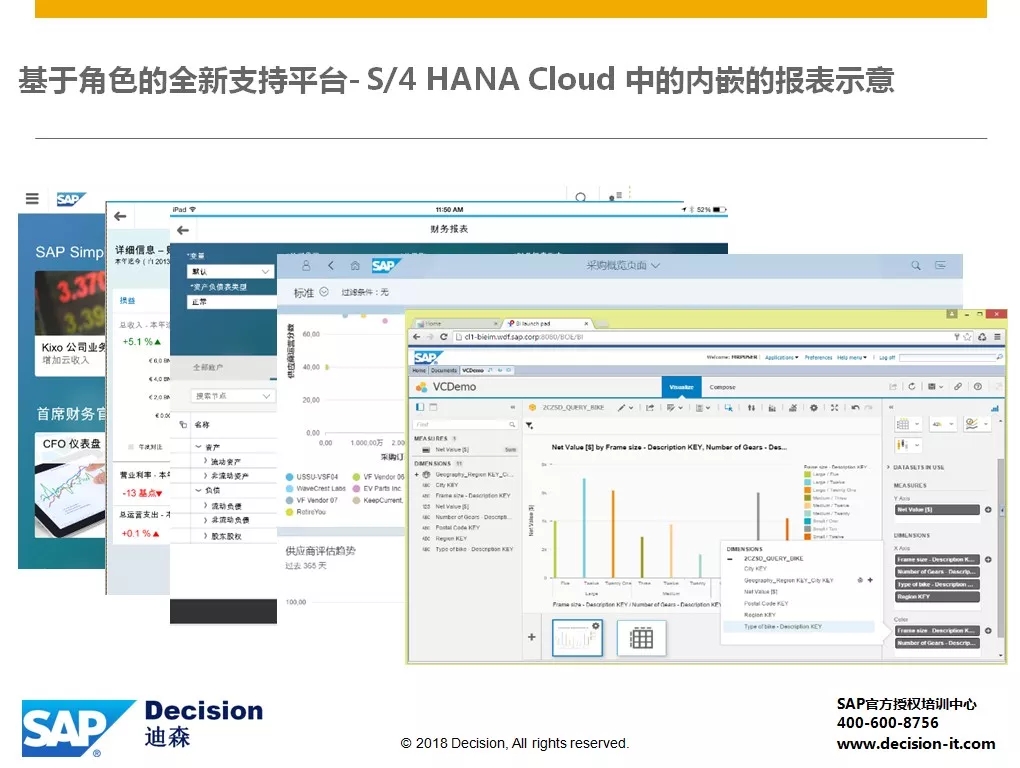Click back arrow in the 详细信息 window
Screen dimensions: 1020x768
click(120, 217)
